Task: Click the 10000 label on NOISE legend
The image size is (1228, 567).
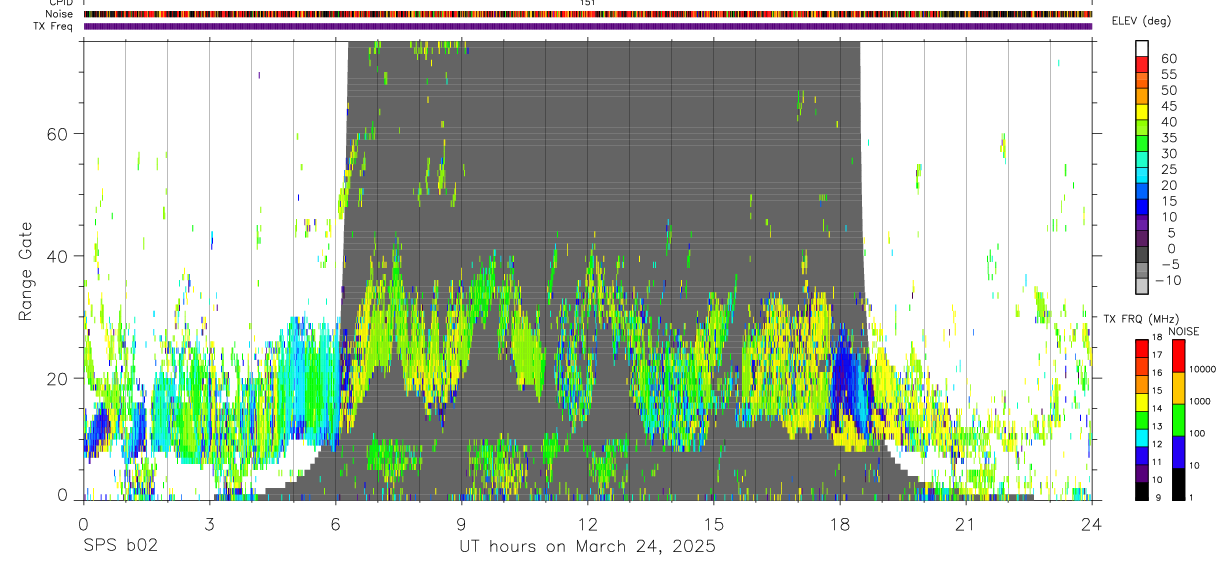Action: 1205,370
